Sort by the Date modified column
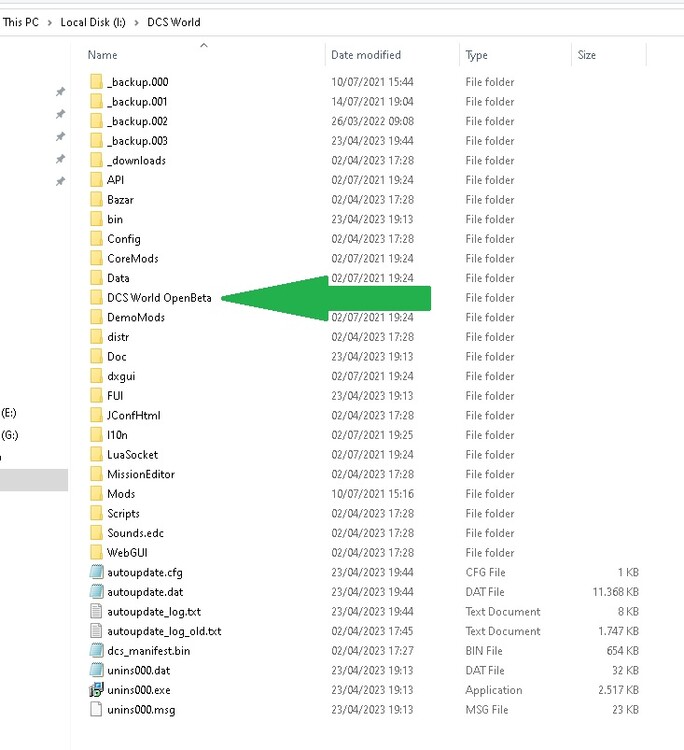 point(366,55)
